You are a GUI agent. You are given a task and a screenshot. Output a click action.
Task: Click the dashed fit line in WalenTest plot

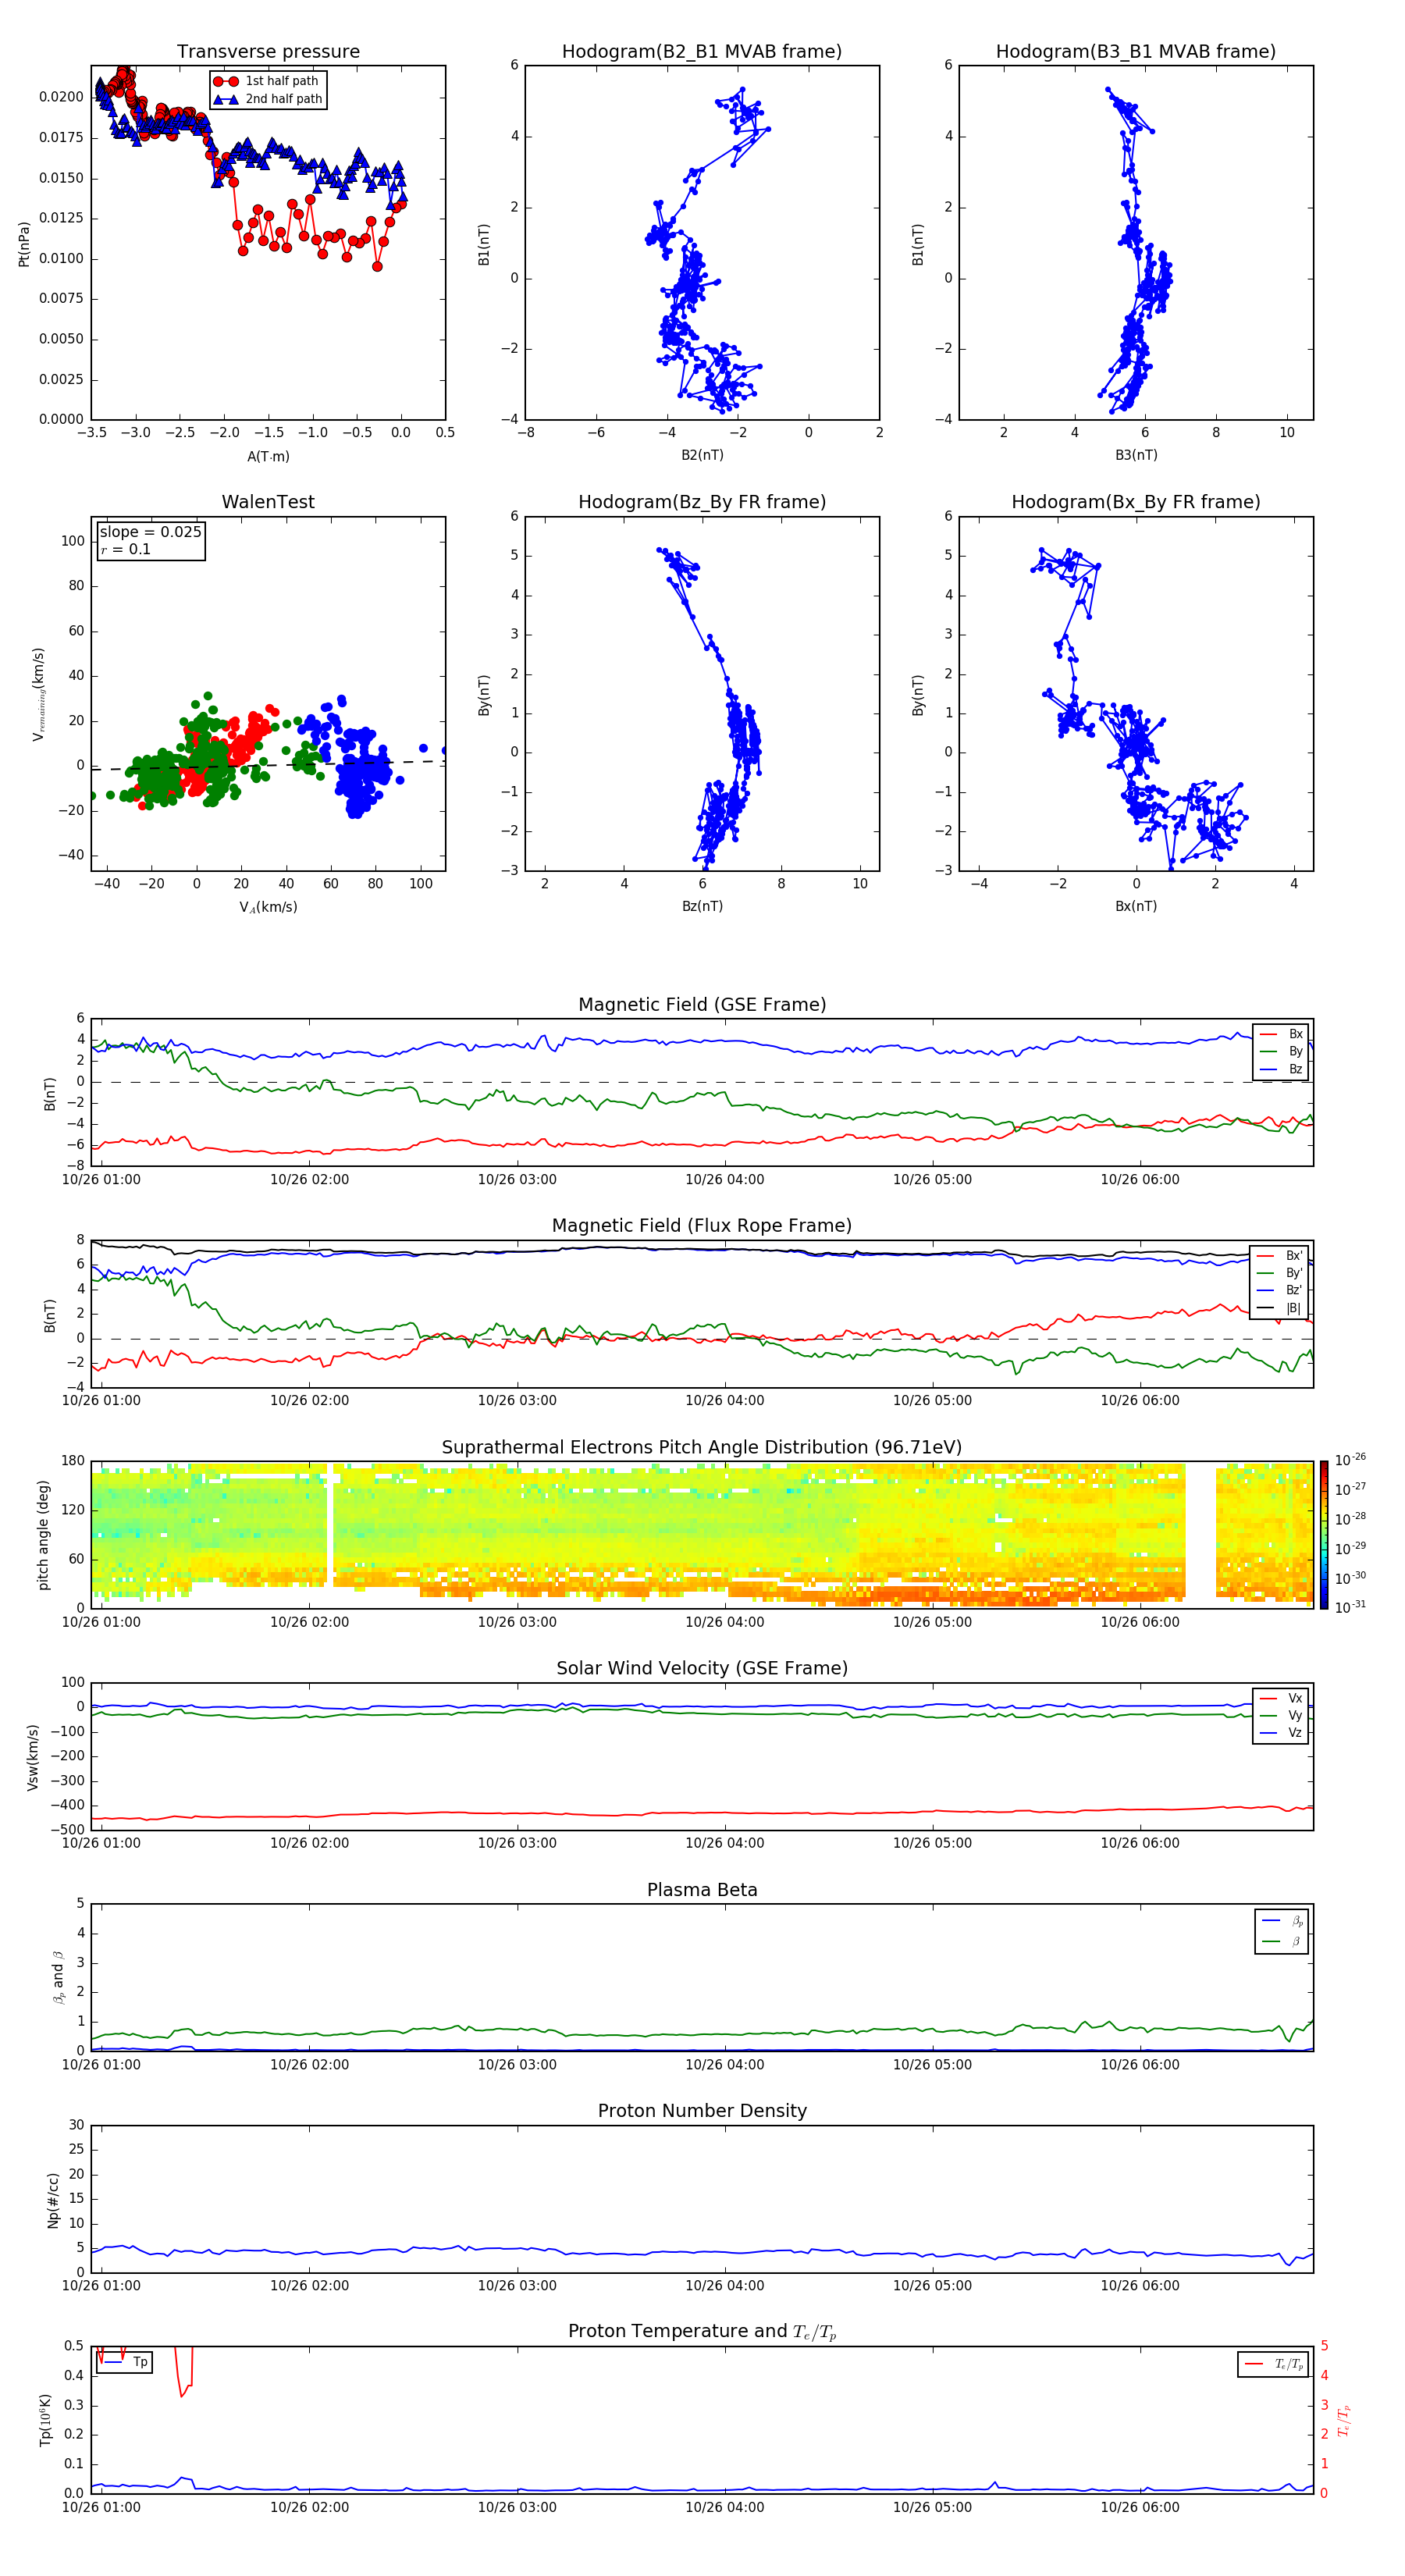268,765
